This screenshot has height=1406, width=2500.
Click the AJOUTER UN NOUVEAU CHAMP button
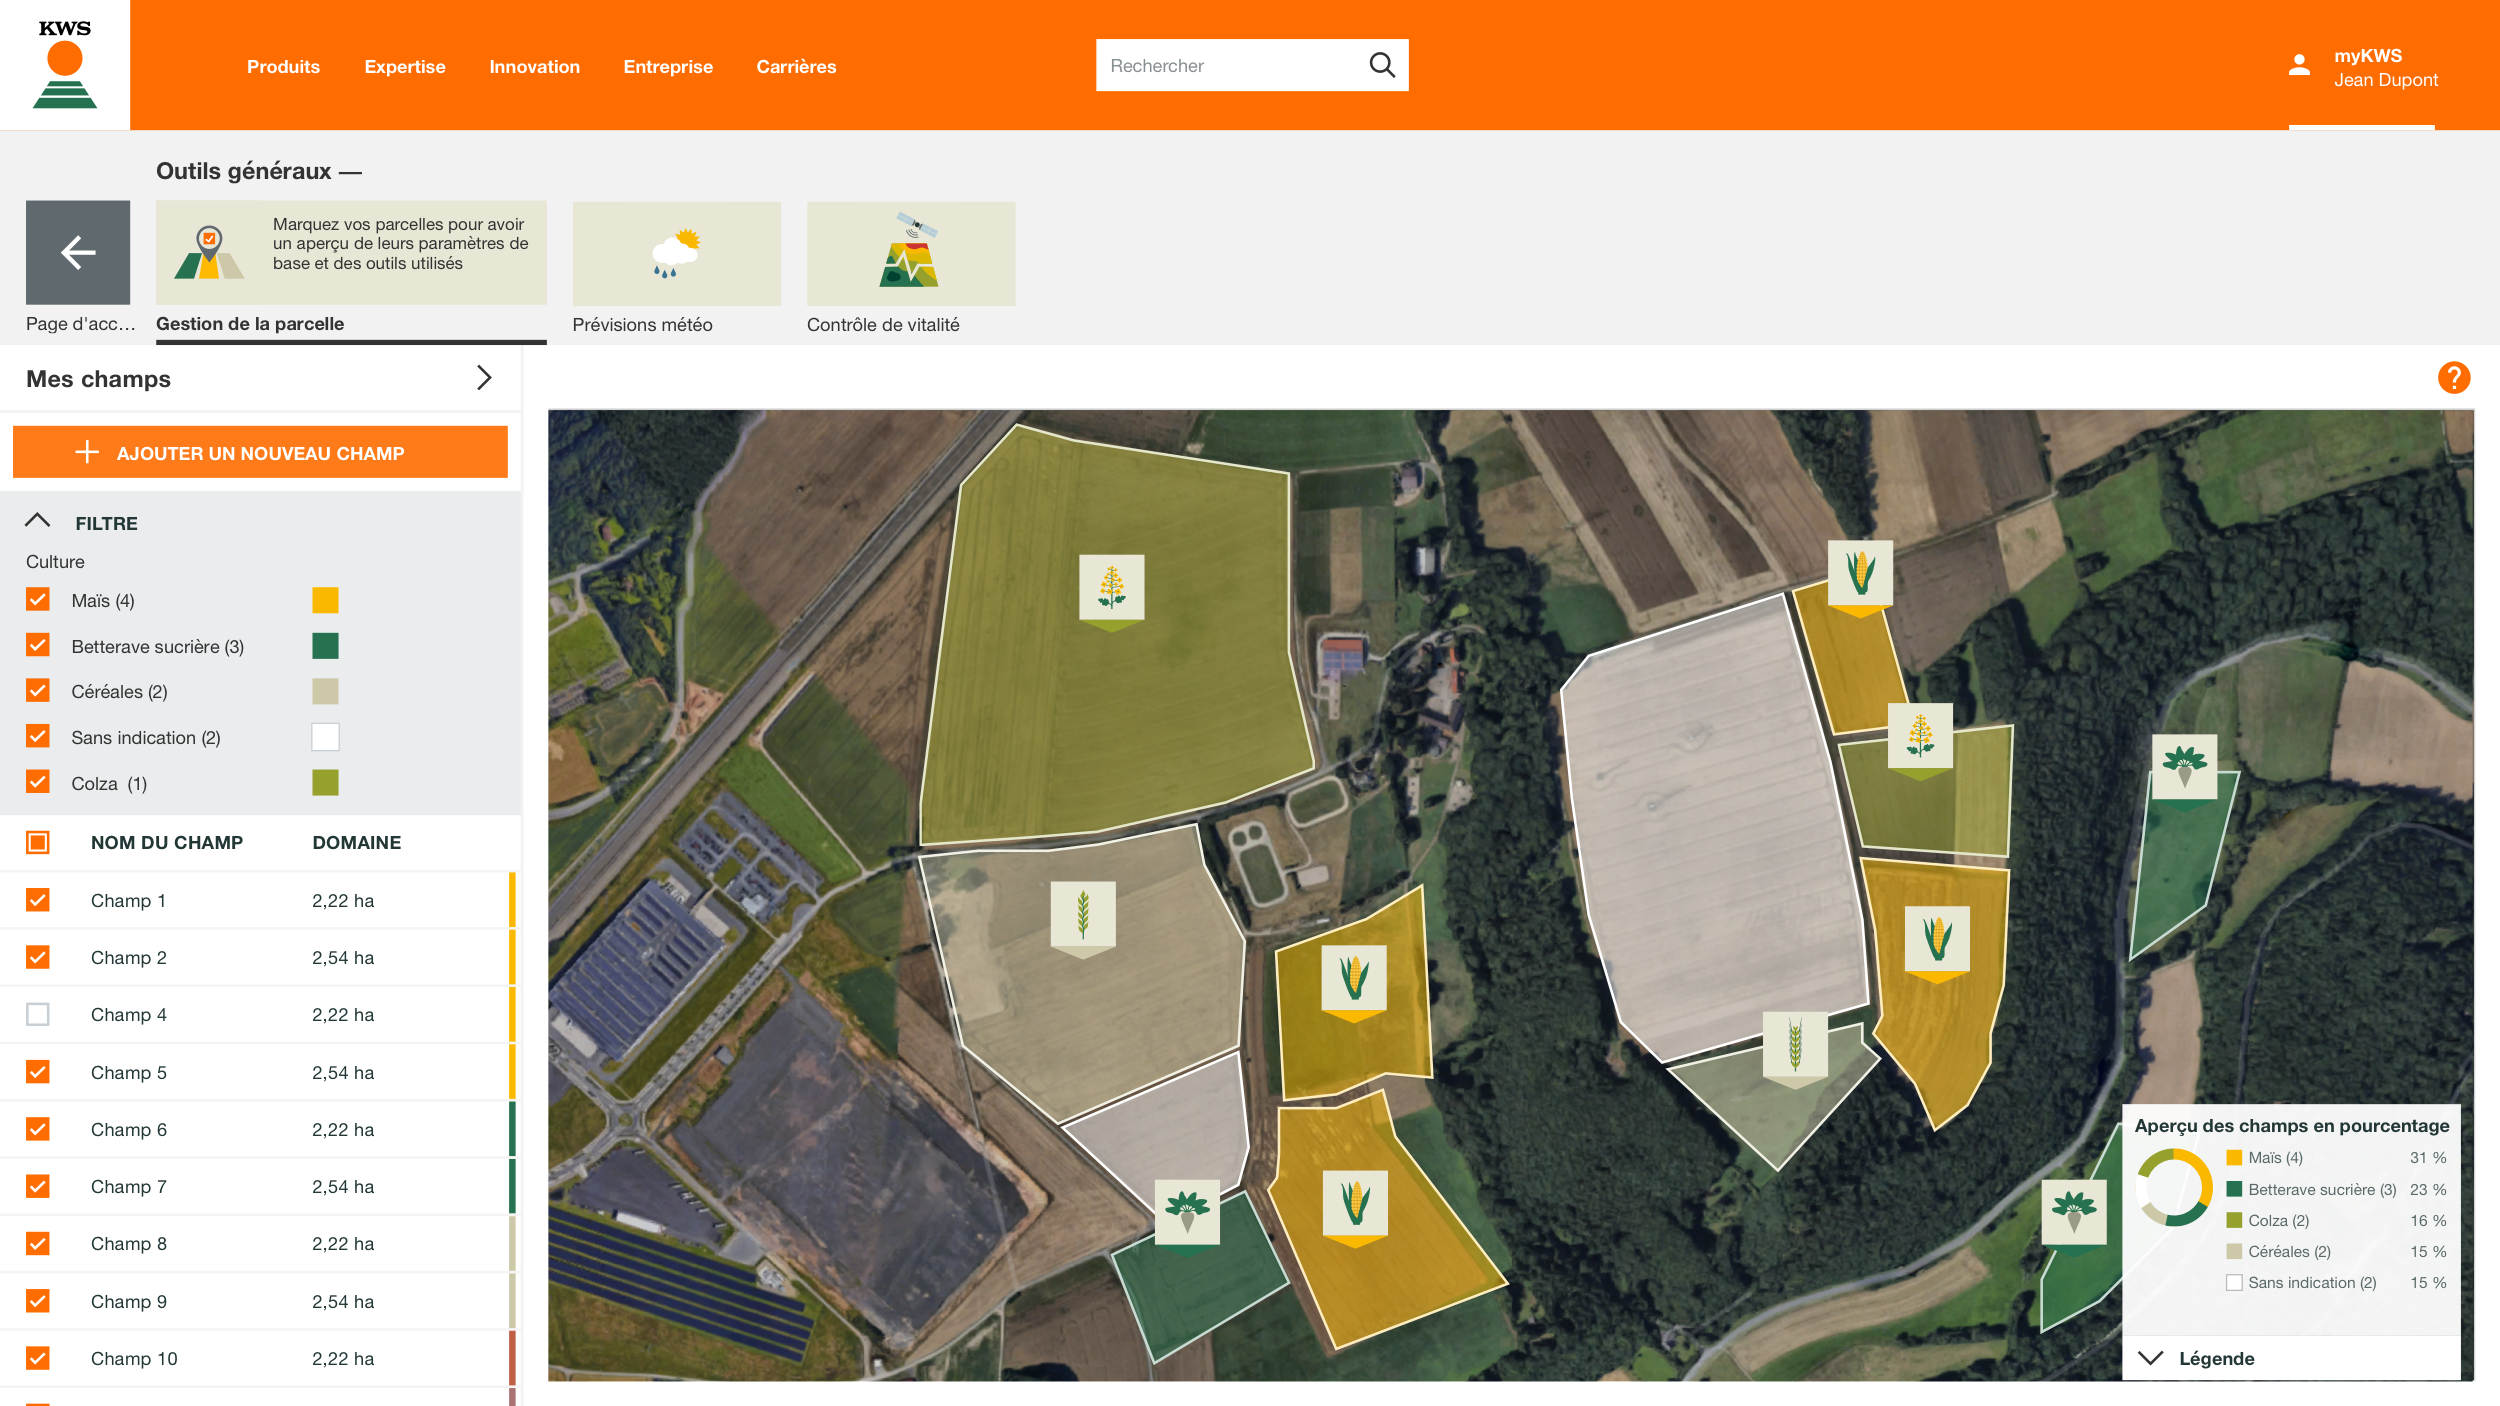pos(259,453)
